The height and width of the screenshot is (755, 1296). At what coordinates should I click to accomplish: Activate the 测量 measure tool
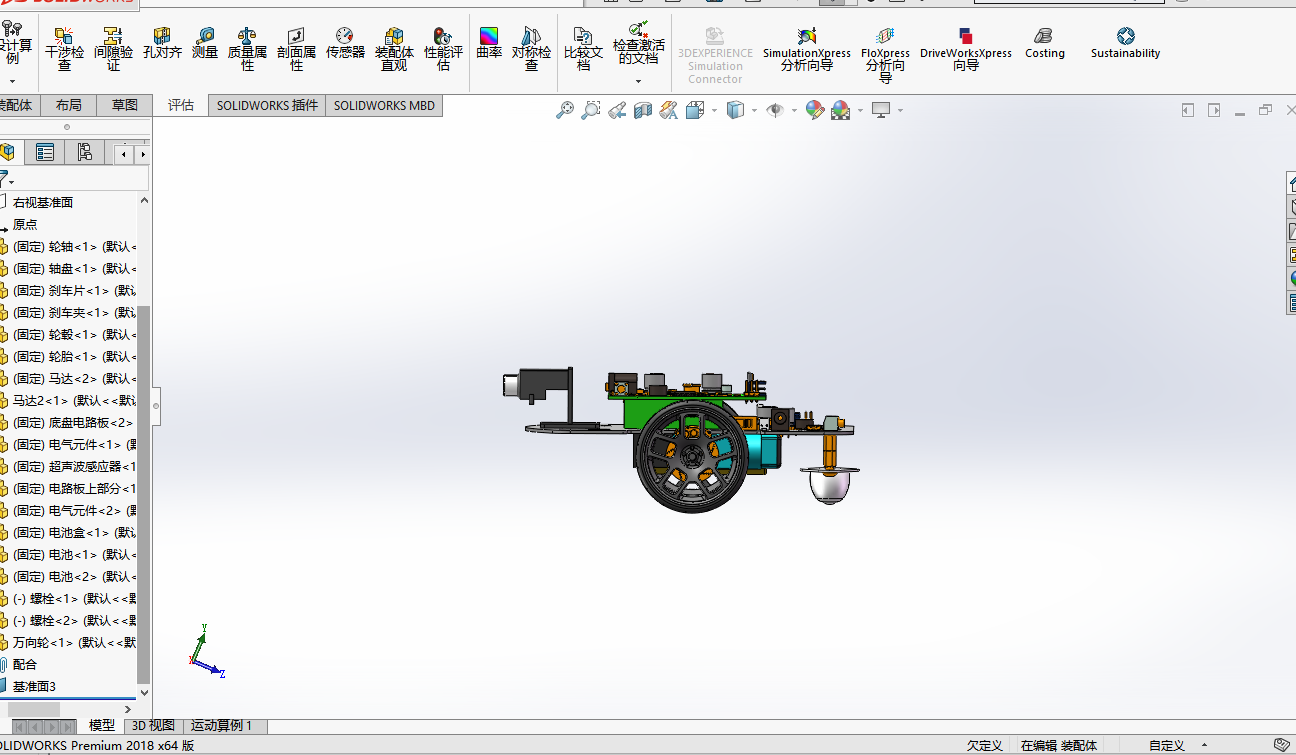click(x=205, y=44)
